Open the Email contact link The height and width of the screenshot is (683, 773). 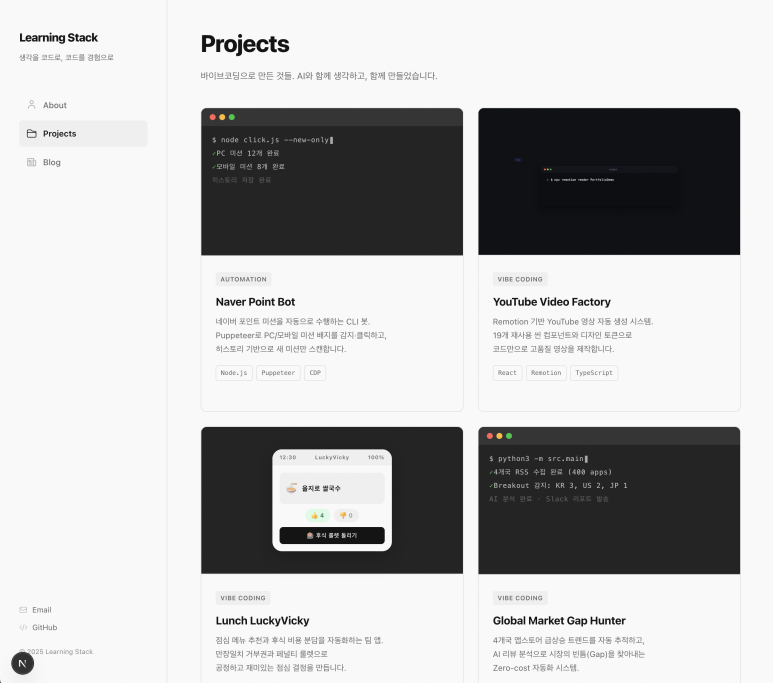41,610
